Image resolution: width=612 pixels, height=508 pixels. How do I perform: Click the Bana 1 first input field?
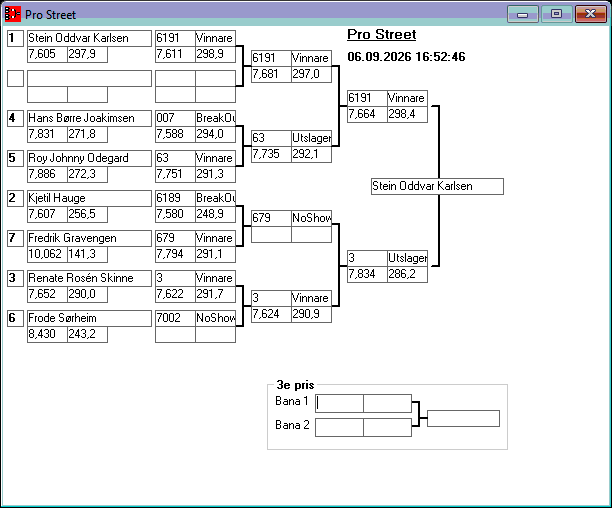(339, 403)
